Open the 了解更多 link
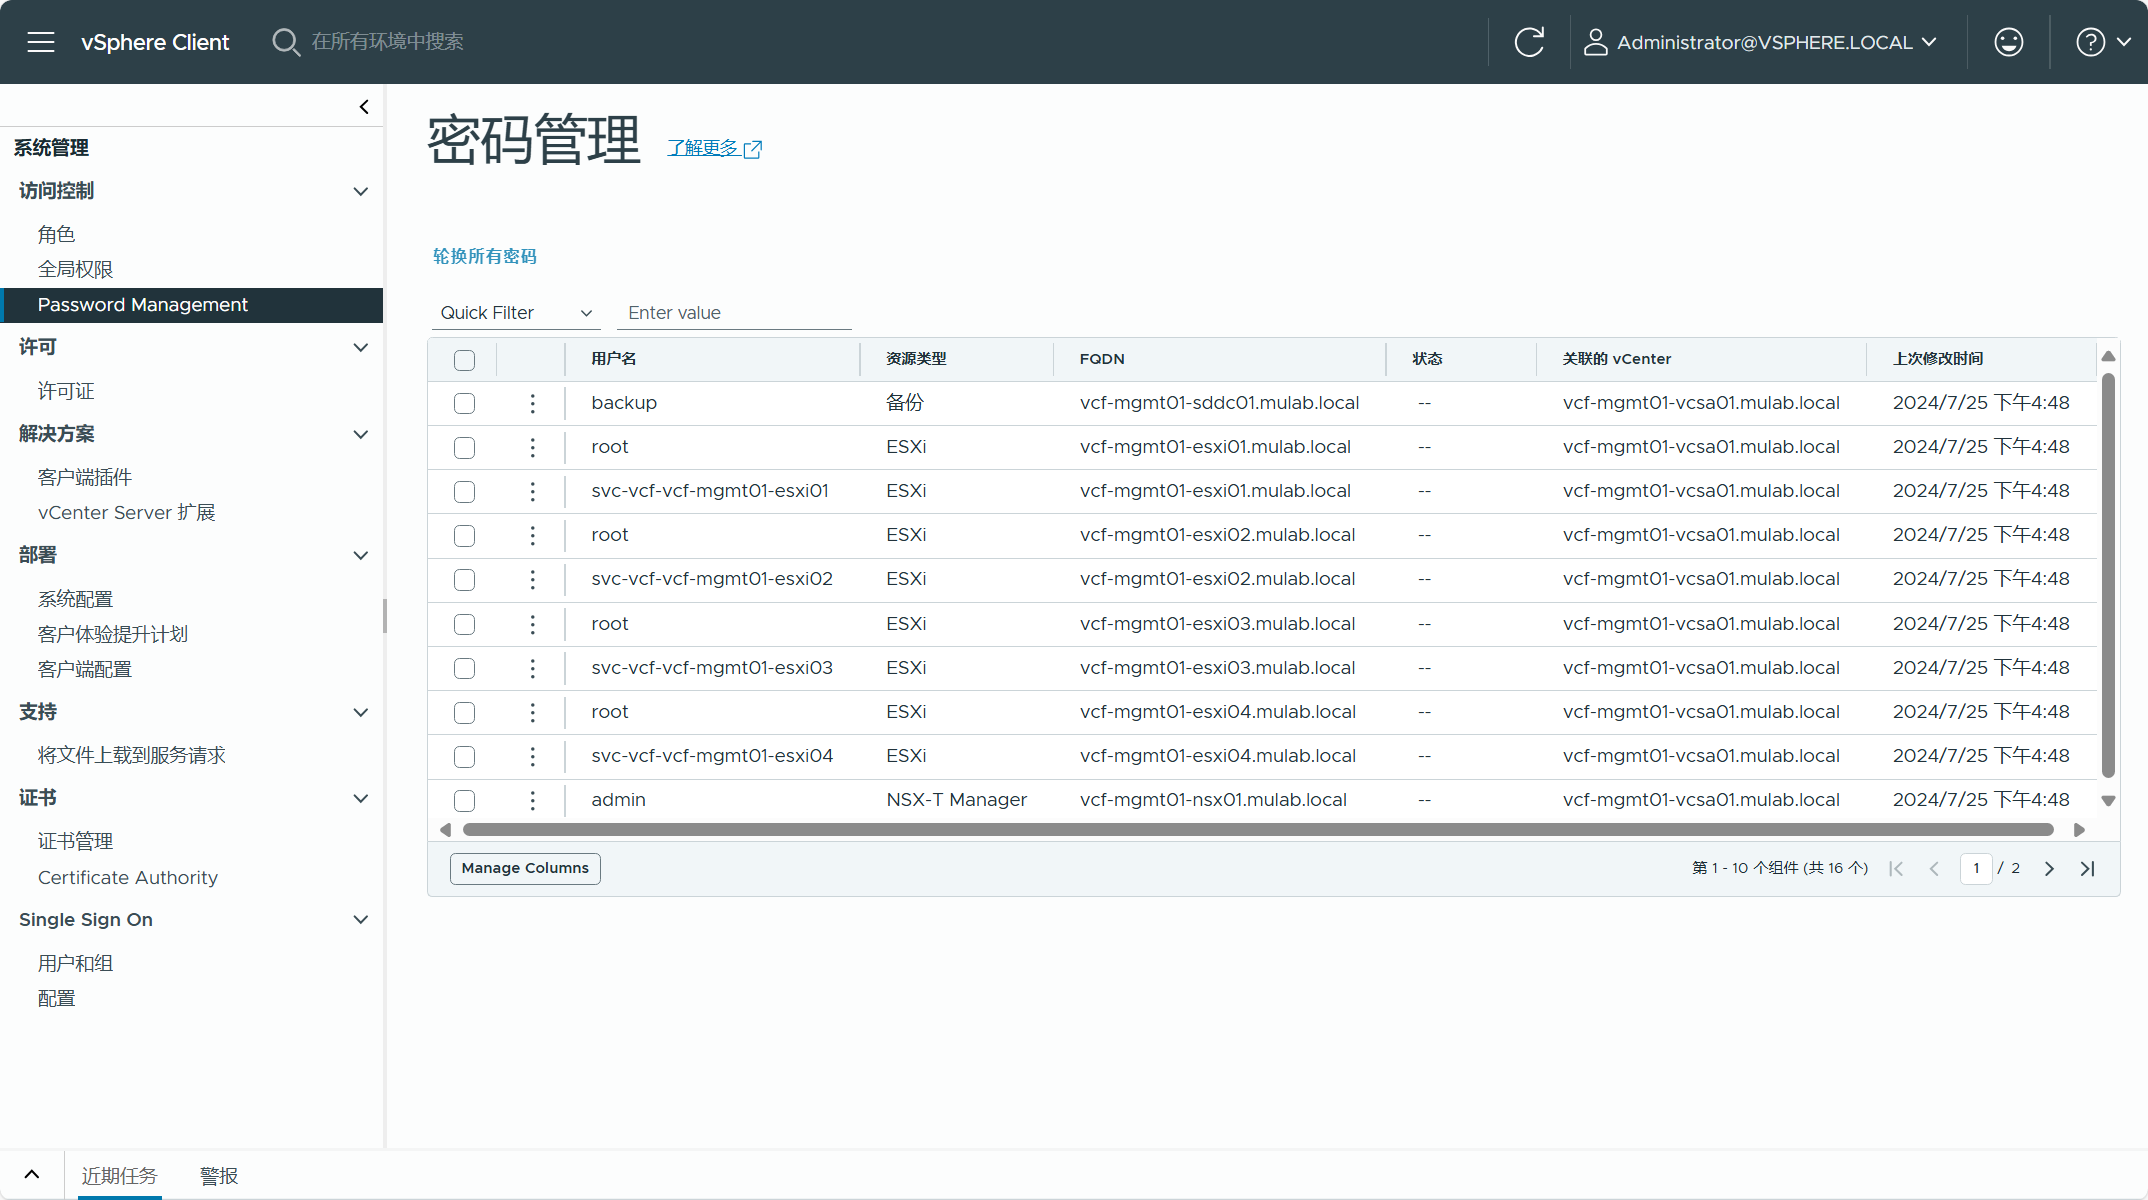Image resolution: width=2148 pixels, height=1200 pixels. [x=715, y=148]
